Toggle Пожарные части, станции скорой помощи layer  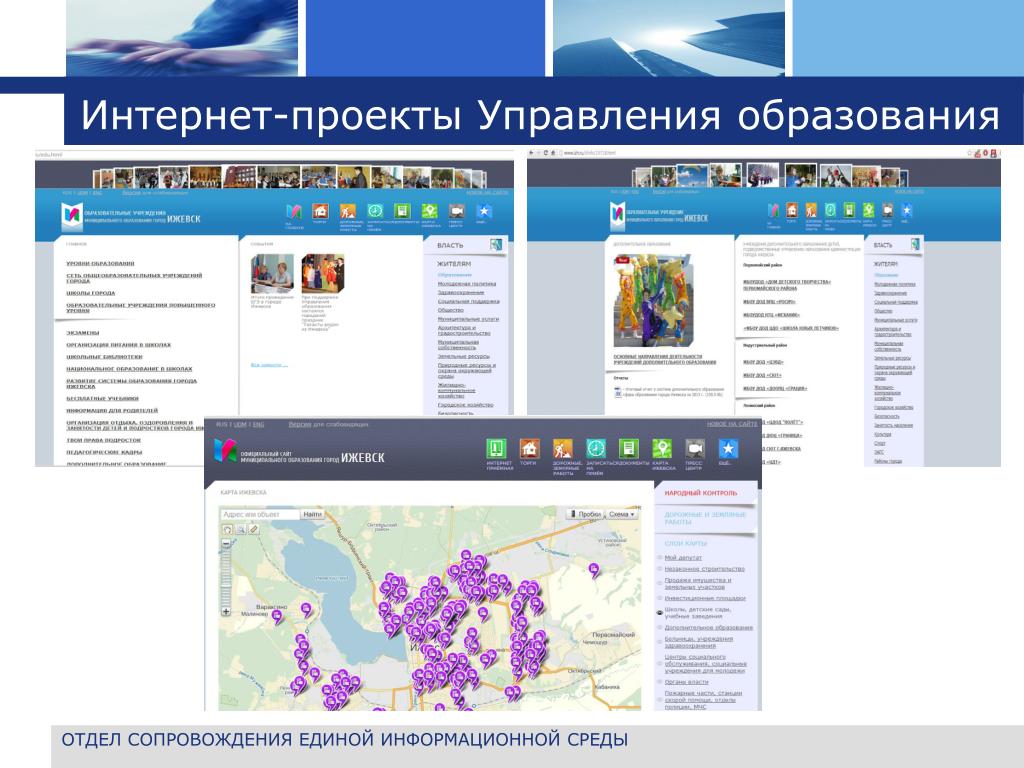pyautogui.click(x=703, y=699)
